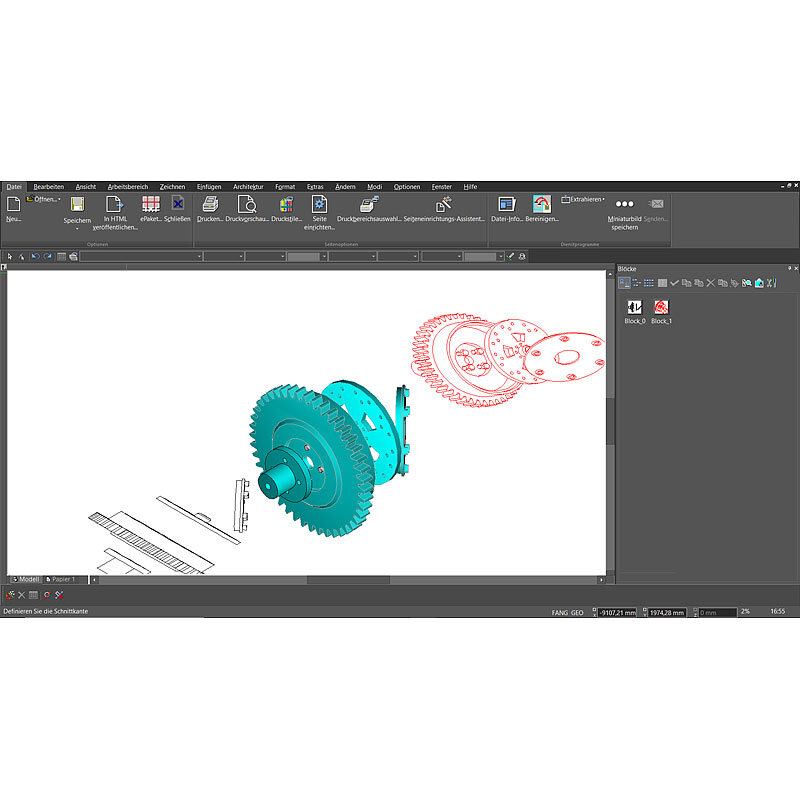Click the find block magnifier icon in Blöcke toolbar
The image size is (800, 800).
pyautogui.click(x=747, y=283)
